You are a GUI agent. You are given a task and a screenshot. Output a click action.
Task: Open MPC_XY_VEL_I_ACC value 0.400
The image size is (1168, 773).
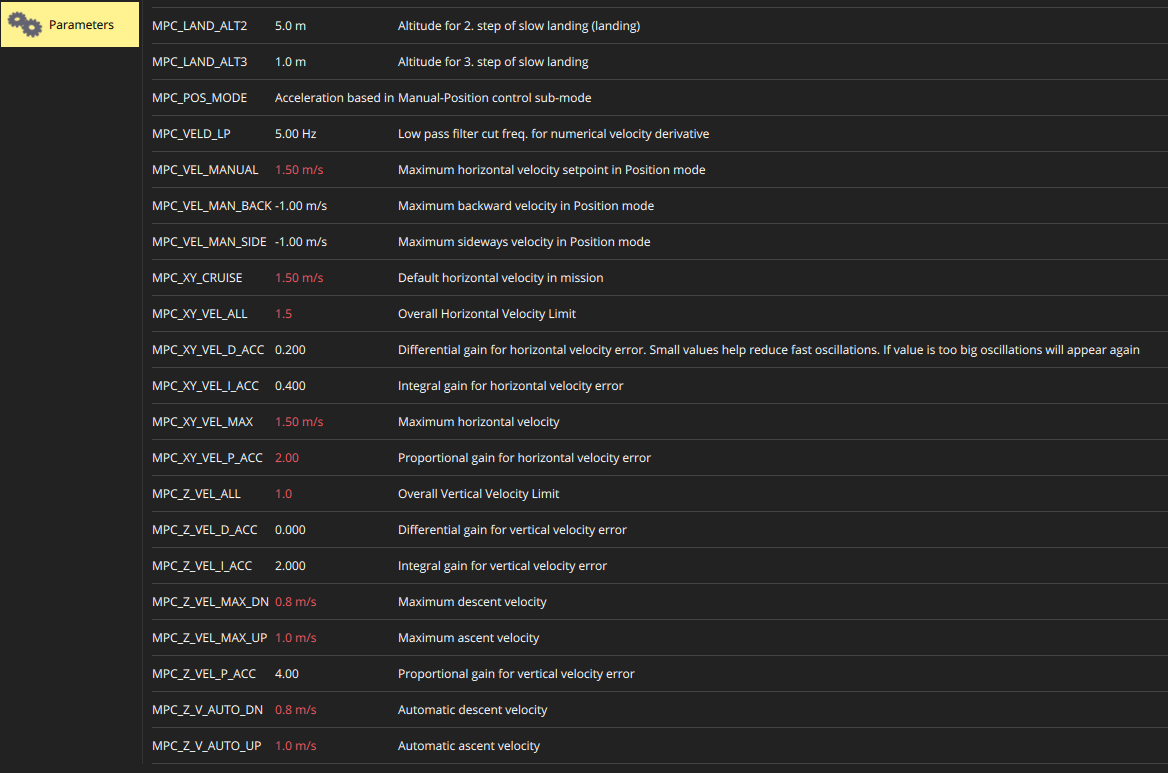[x=290, y=386]
